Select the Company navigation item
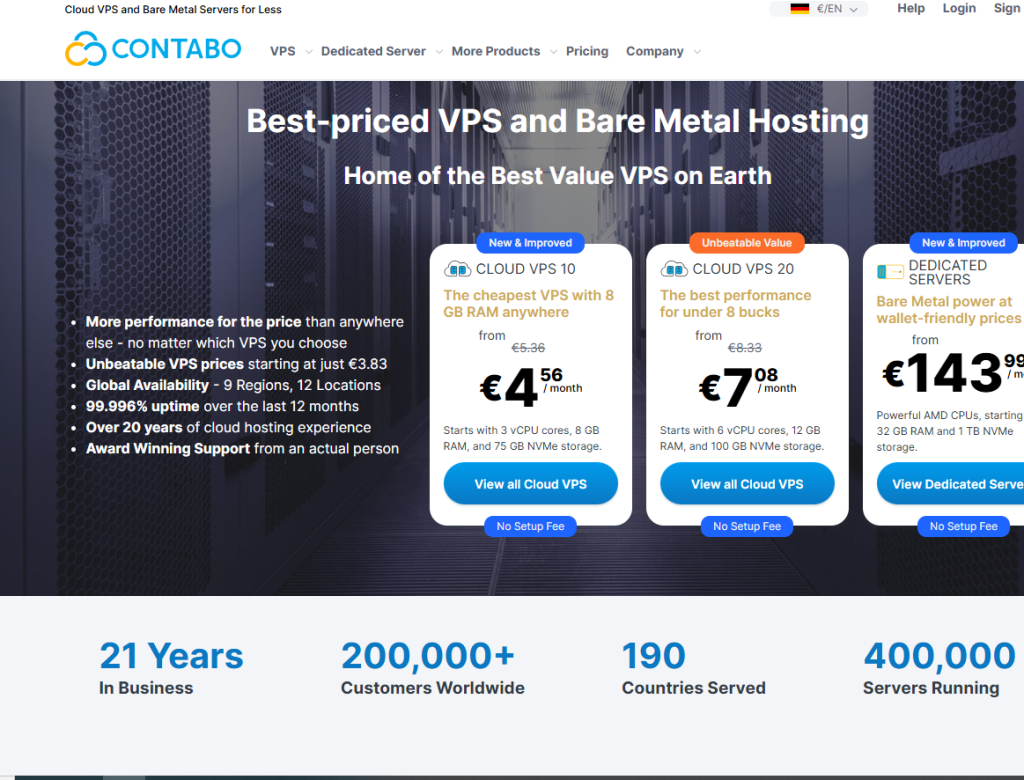 (x=654, y=51)
